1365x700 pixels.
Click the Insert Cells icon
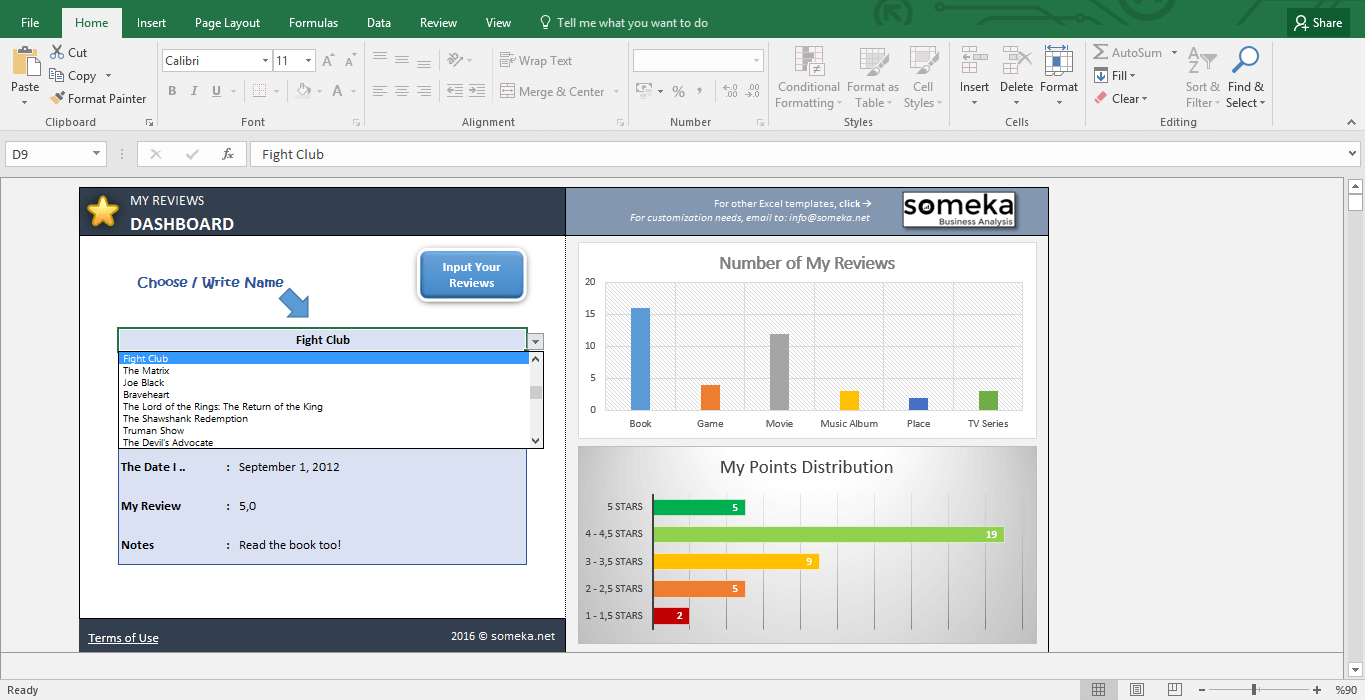click(974, 61)
